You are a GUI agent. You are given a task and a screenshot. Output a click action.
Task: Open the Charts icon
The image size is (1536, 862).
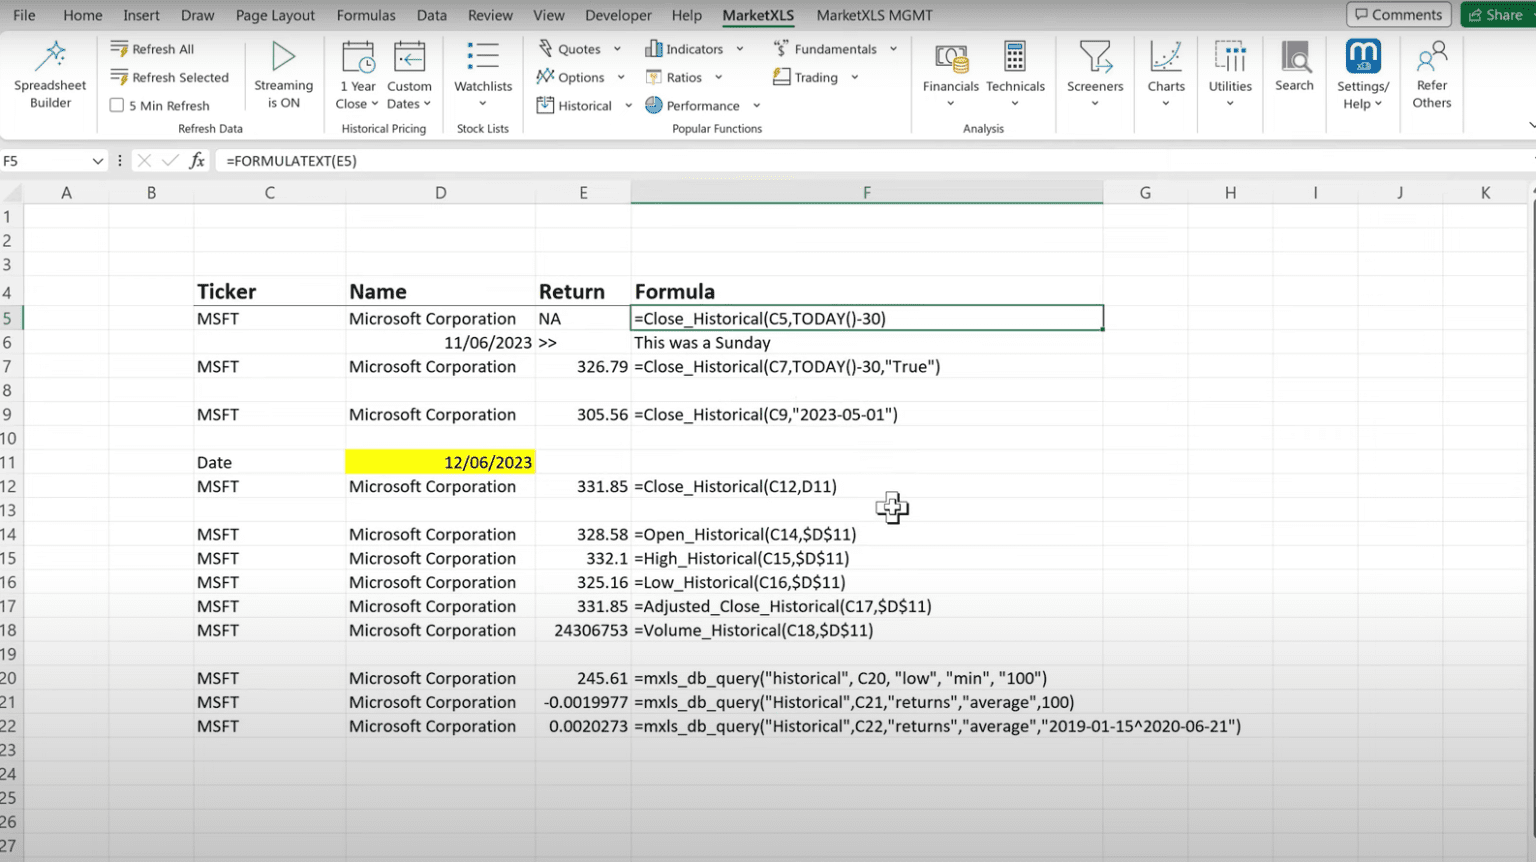pyautogui.click(x=1166, y=57)
